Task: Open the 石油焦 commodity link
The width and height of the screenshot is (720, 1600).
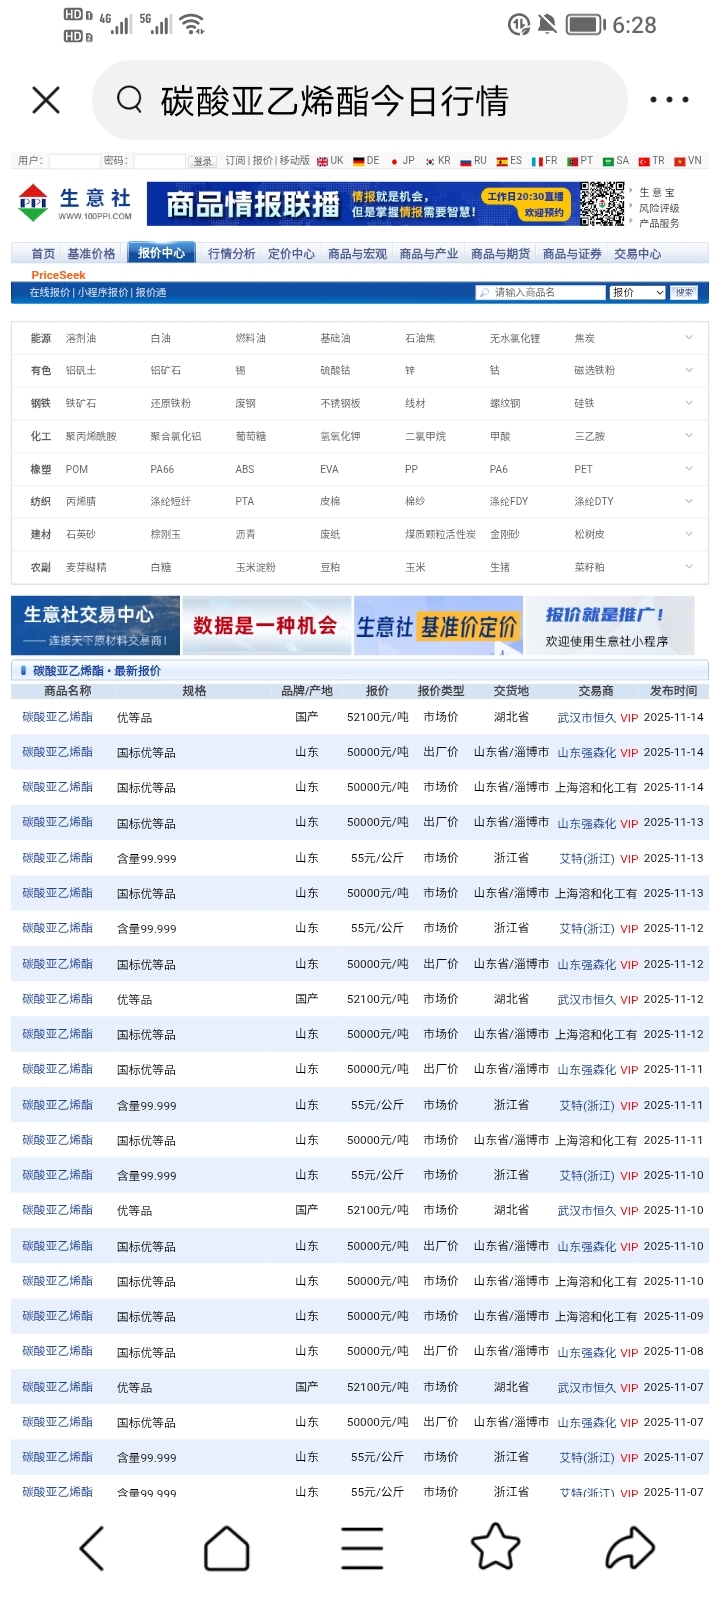Action: pos(420,339)
